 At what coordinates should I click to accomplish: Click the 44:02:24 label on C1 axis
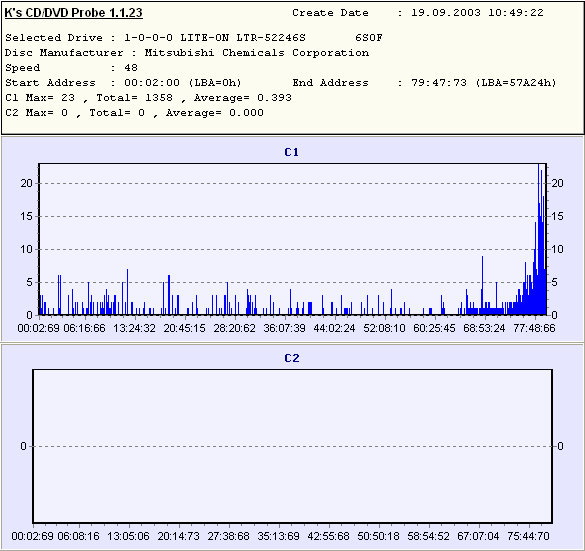coord(334,328)
